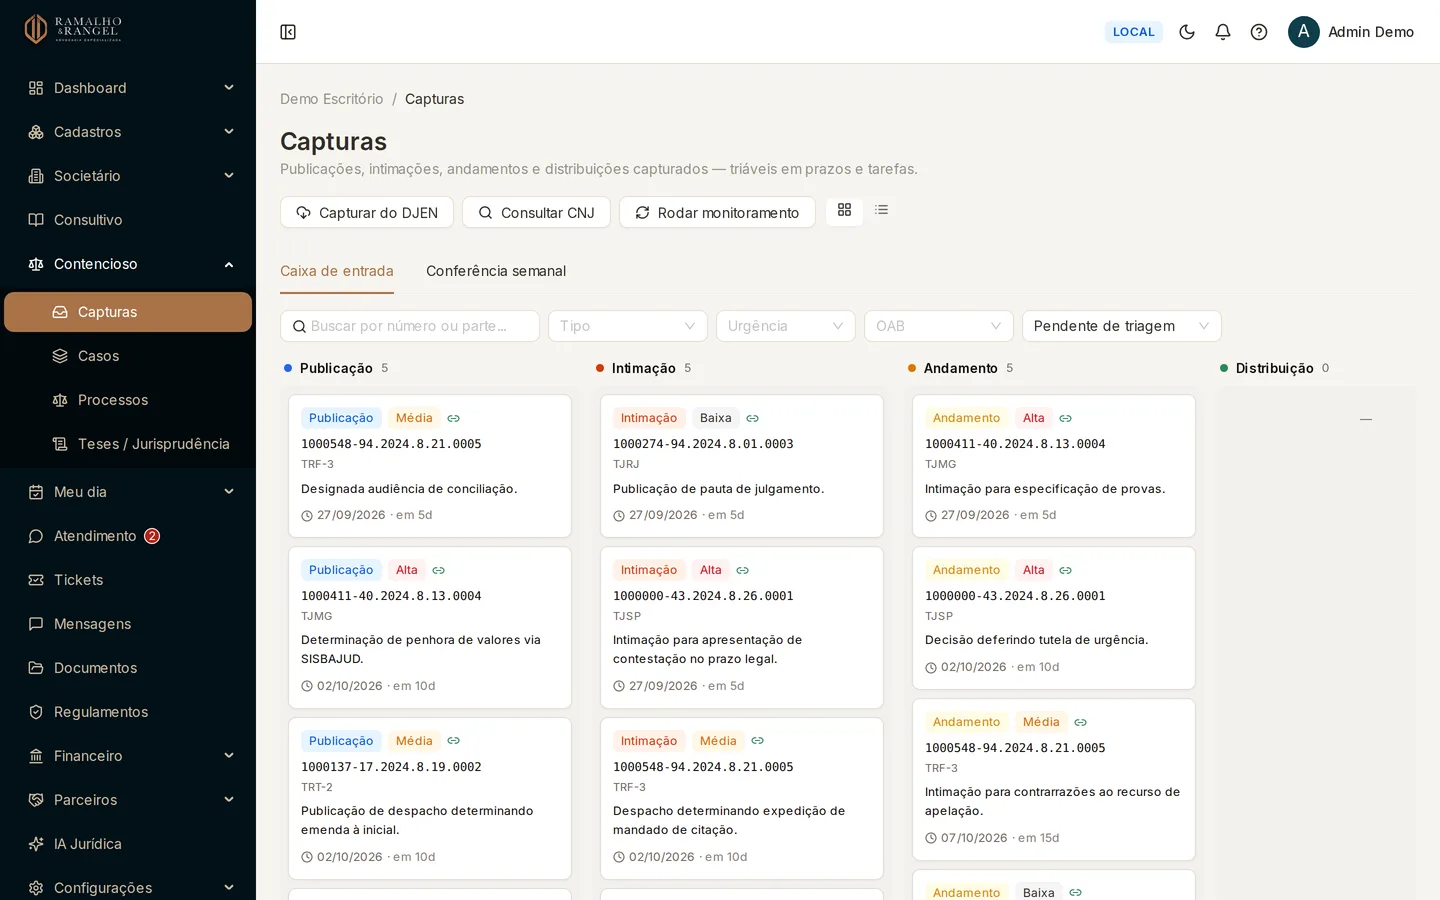
Task: Toggle dark mode moon icon
Action: [x=1187, y=32]
